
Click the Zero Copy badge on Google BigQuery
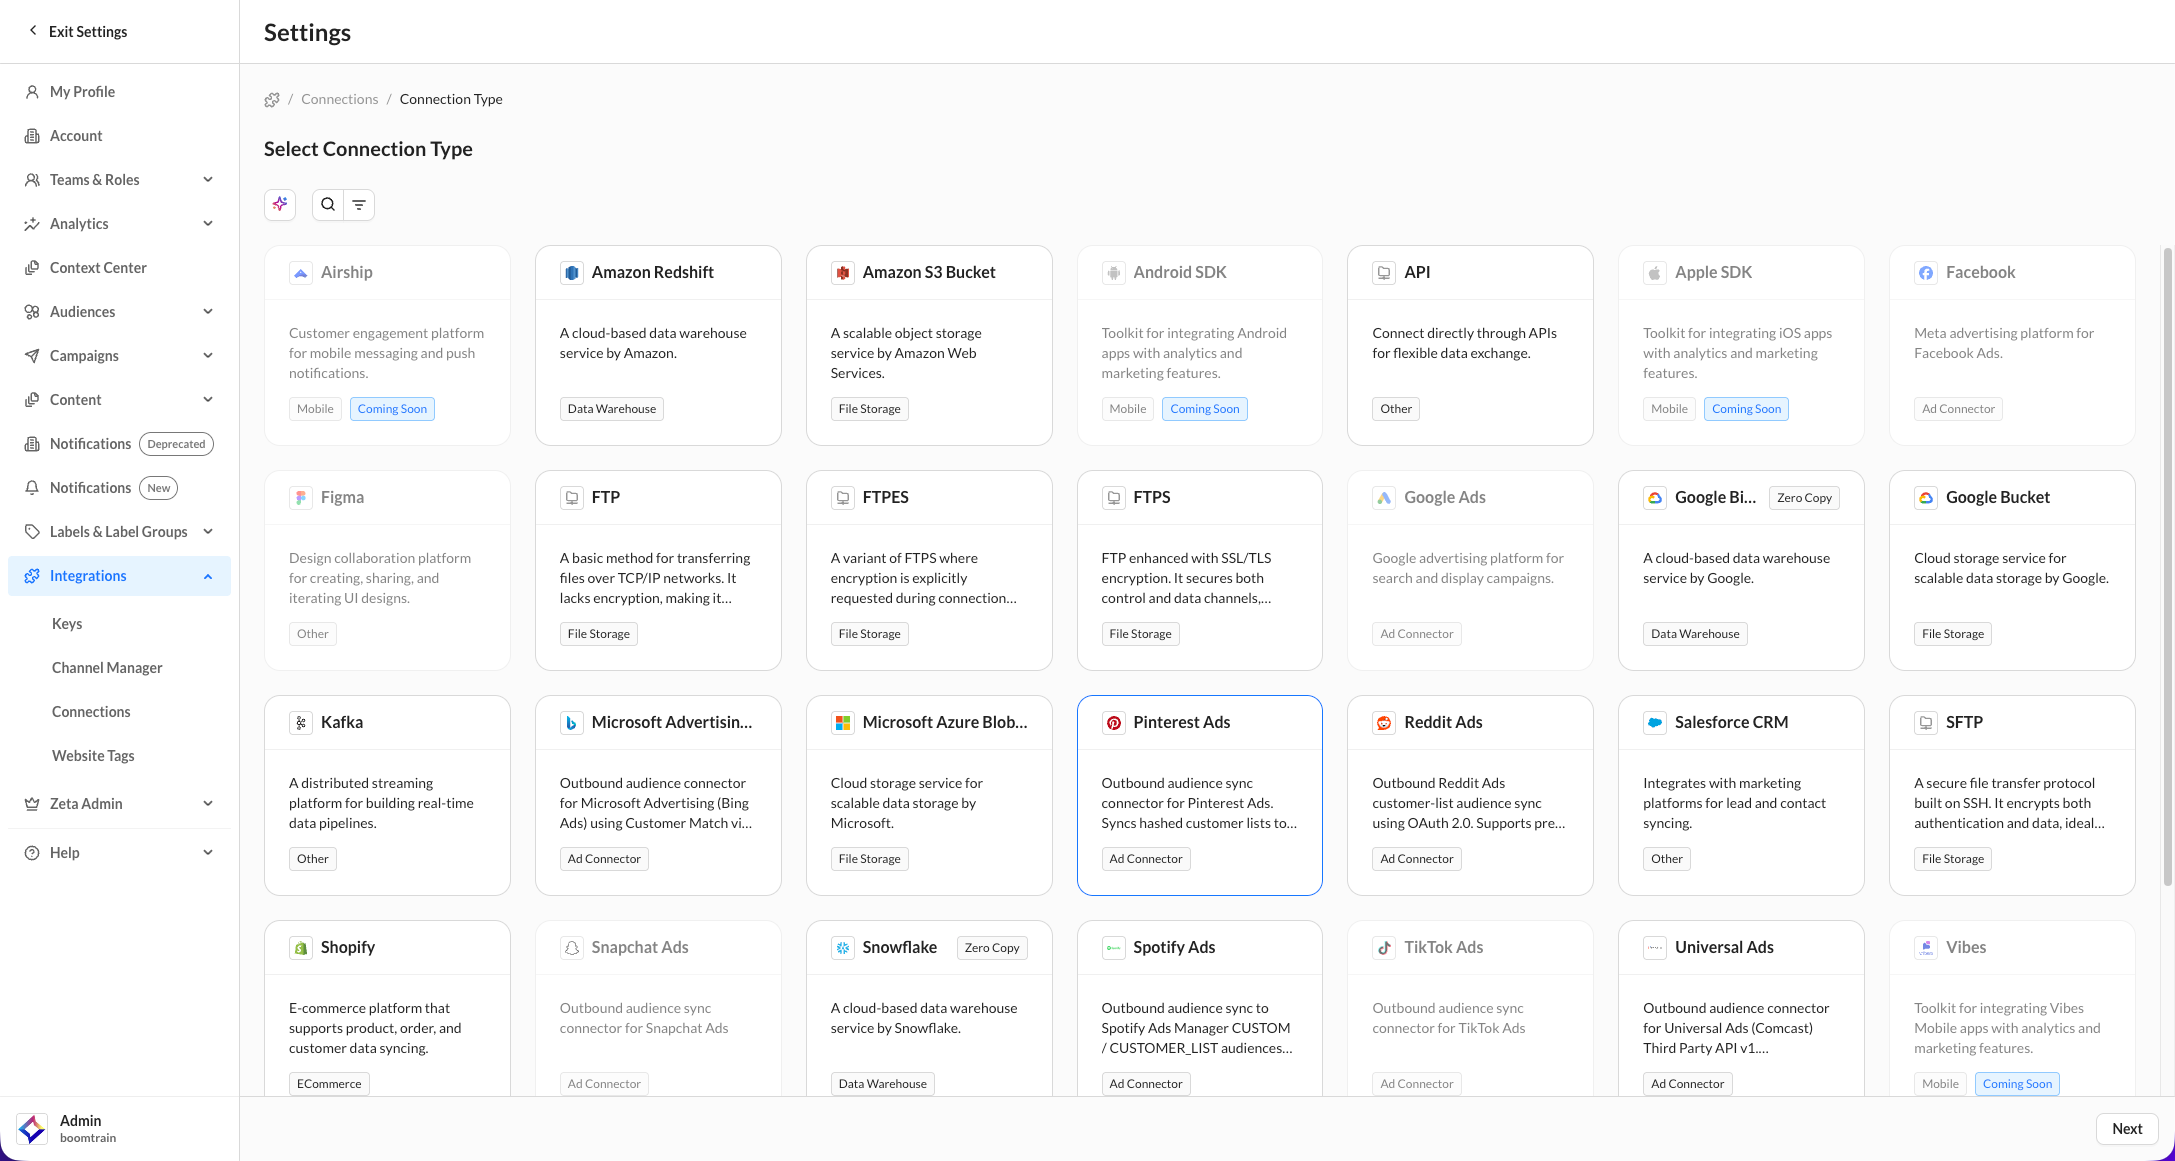[1804, 498]
